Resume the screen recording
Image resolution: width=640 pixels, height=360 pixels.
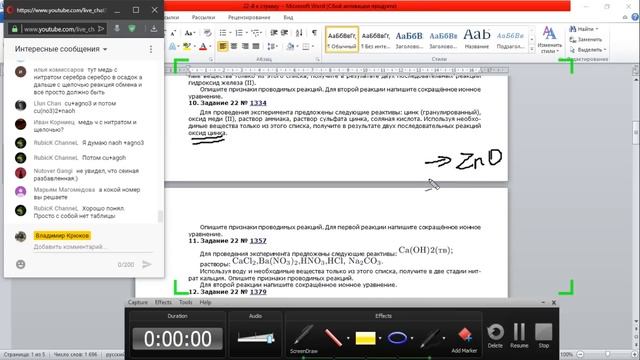click(519, 336)
